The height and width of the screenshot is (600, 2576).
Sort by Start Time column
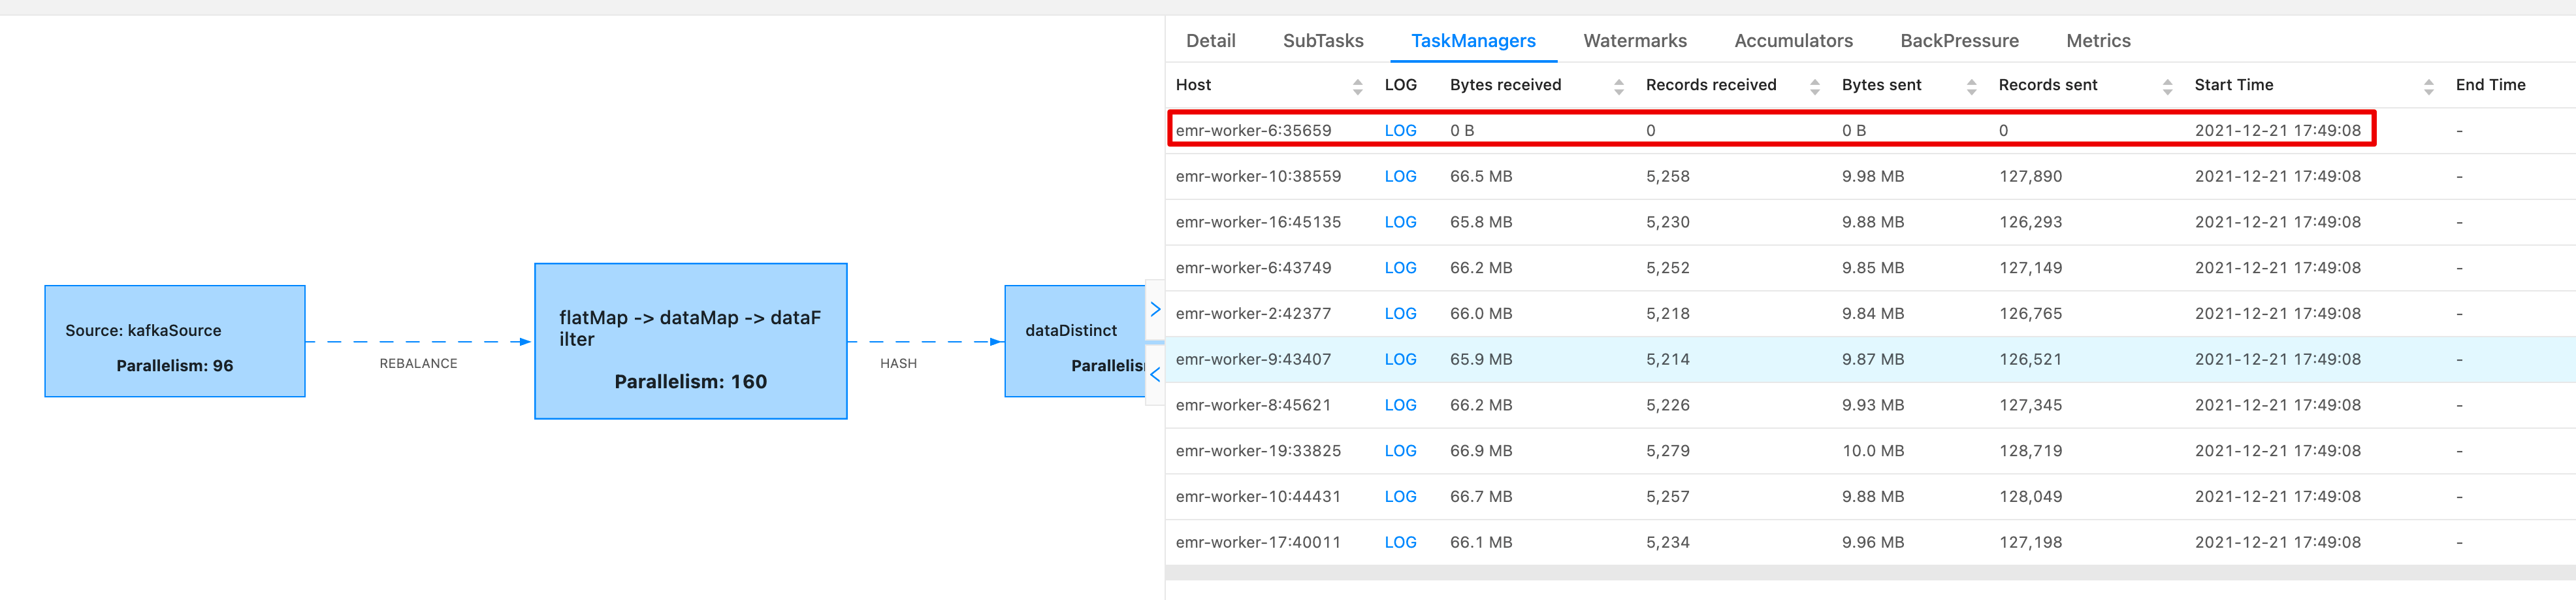click(x=2428, y=85)
